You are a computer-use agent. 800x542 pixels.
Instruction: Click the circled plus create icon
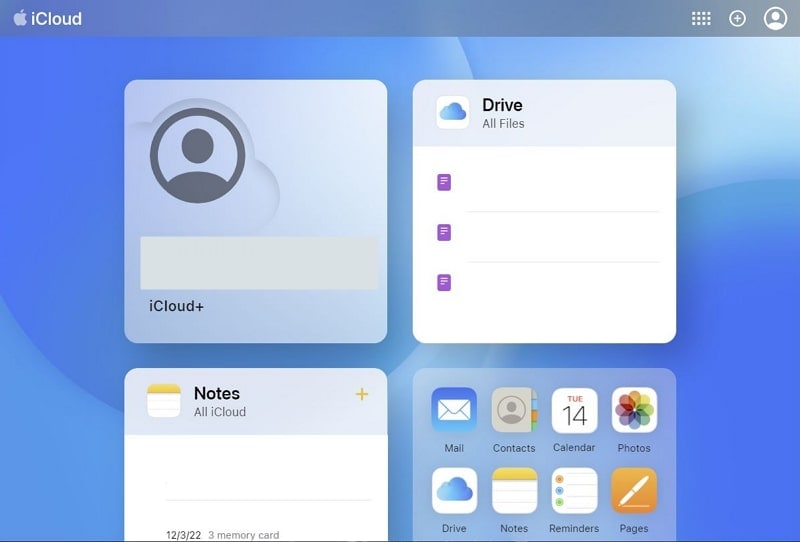point(737,19)
